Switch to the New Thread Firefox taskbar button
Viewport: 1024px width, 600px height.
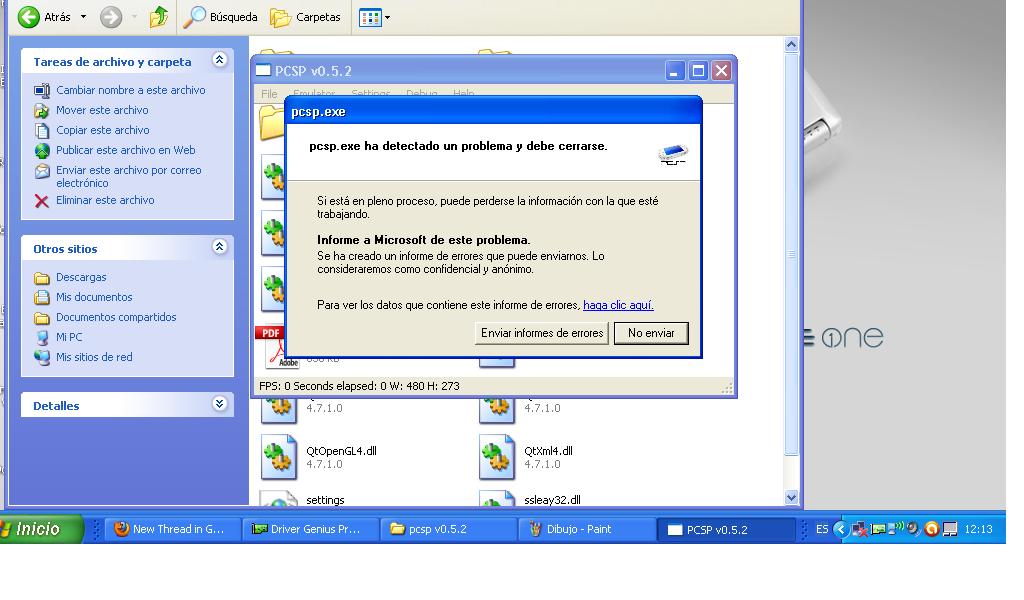[x=172, y=529]
